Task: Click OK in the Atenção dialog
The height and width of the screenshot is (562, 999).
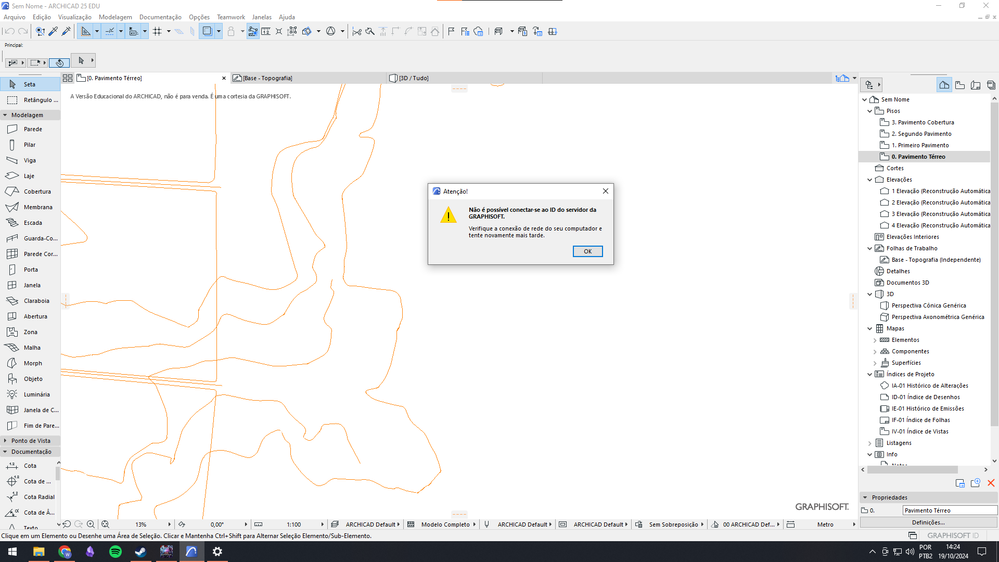Action: pos(587,251)
